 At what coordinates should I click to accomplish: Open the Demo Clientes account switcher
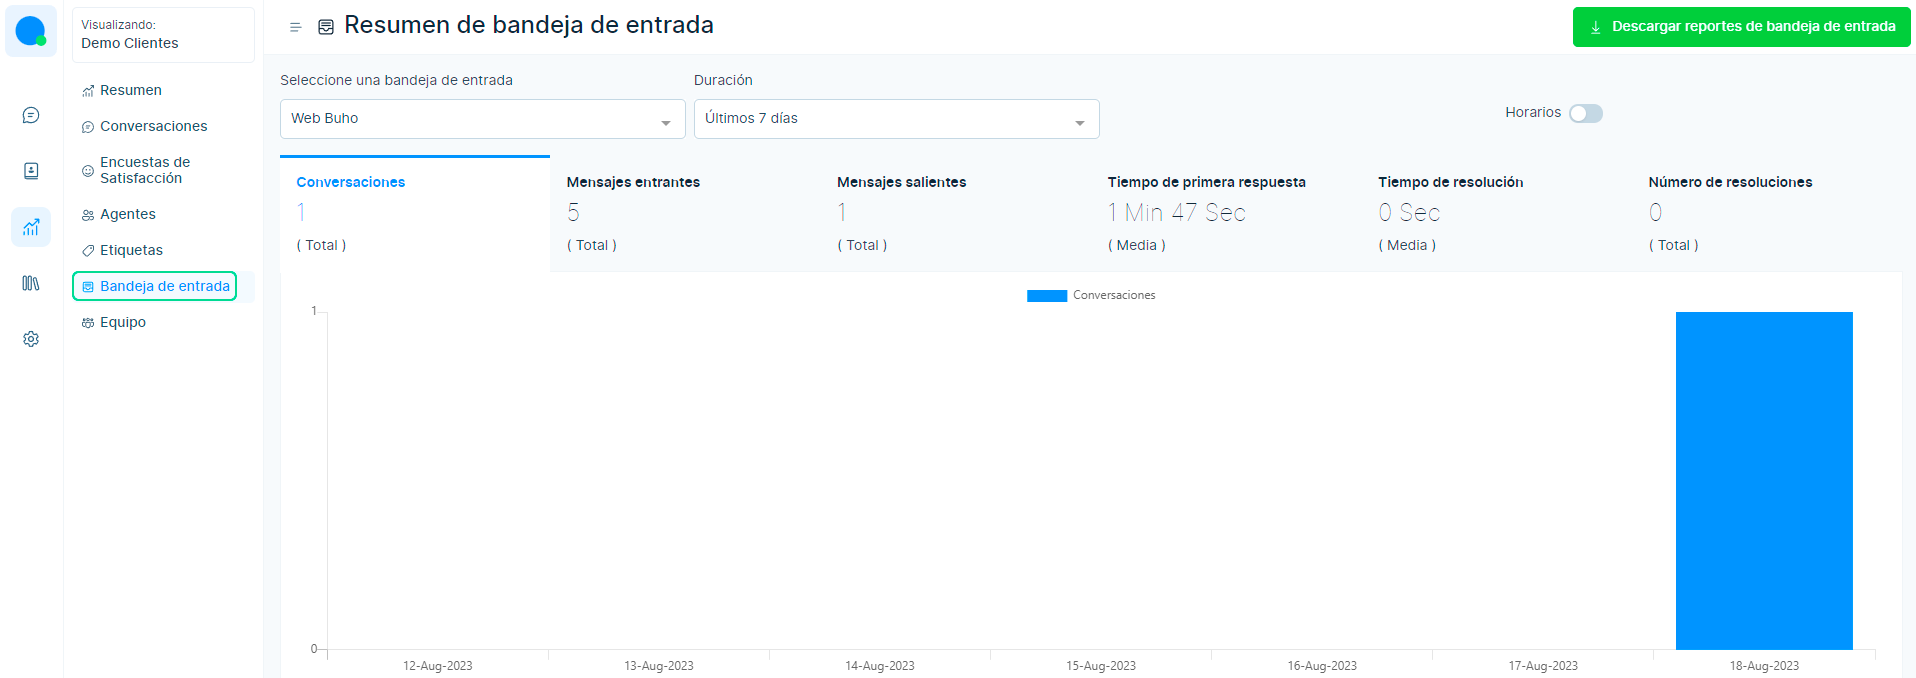(x=163, y=35)
